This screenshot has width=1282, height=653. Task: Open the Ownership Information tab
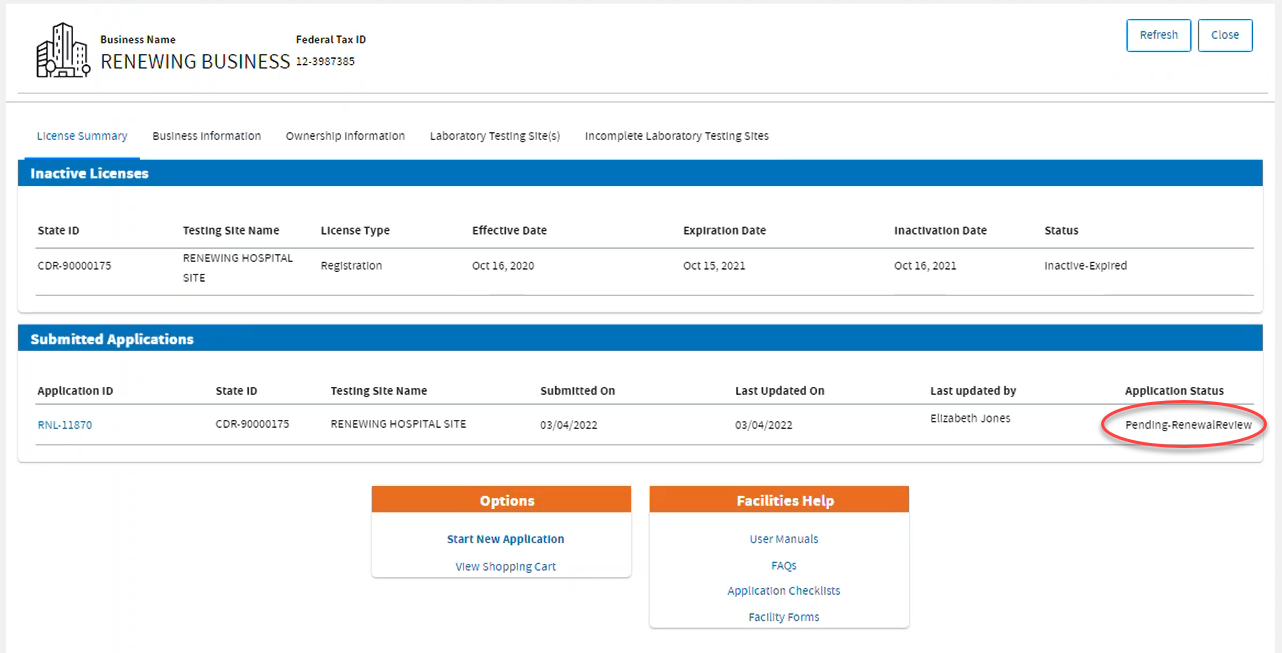coord(345,136)
